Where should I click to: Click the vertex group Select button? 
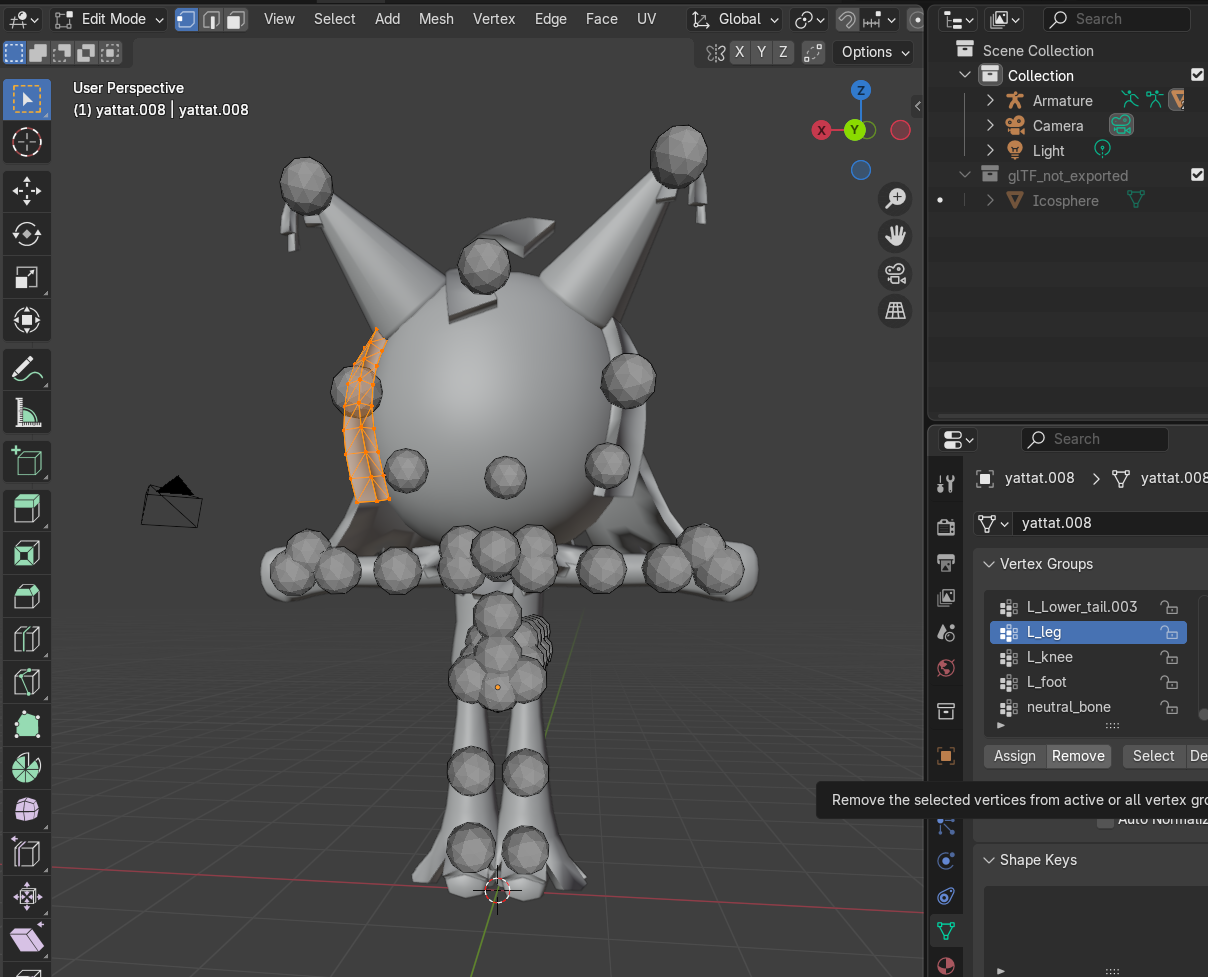[x=1153, y=756]
